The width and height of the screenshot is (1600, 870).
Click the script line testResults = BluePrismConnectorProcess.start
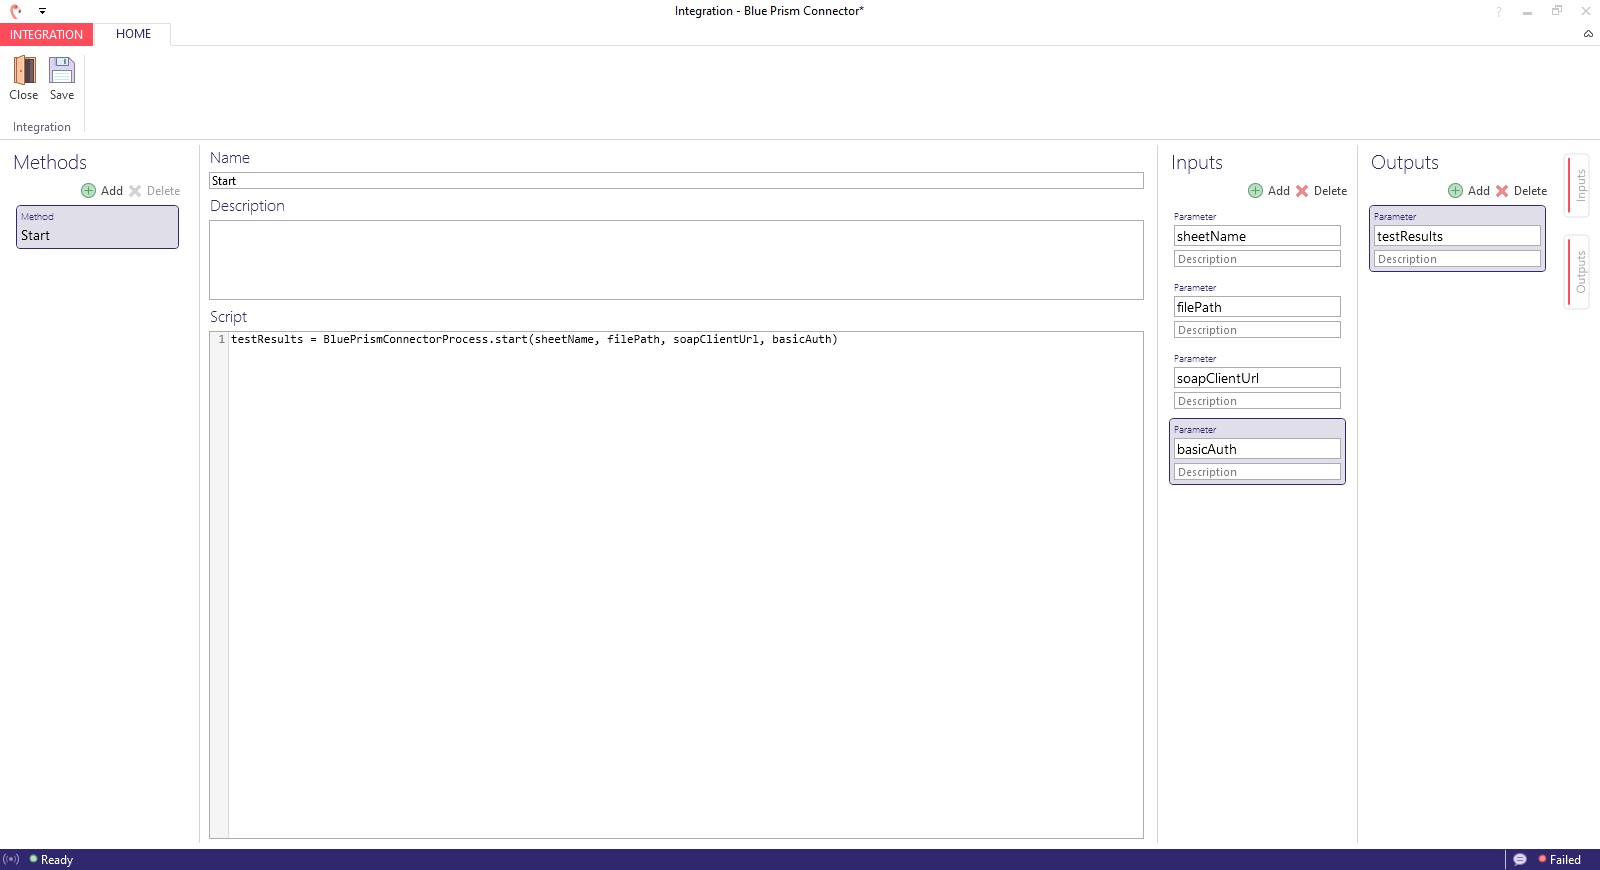534,339
